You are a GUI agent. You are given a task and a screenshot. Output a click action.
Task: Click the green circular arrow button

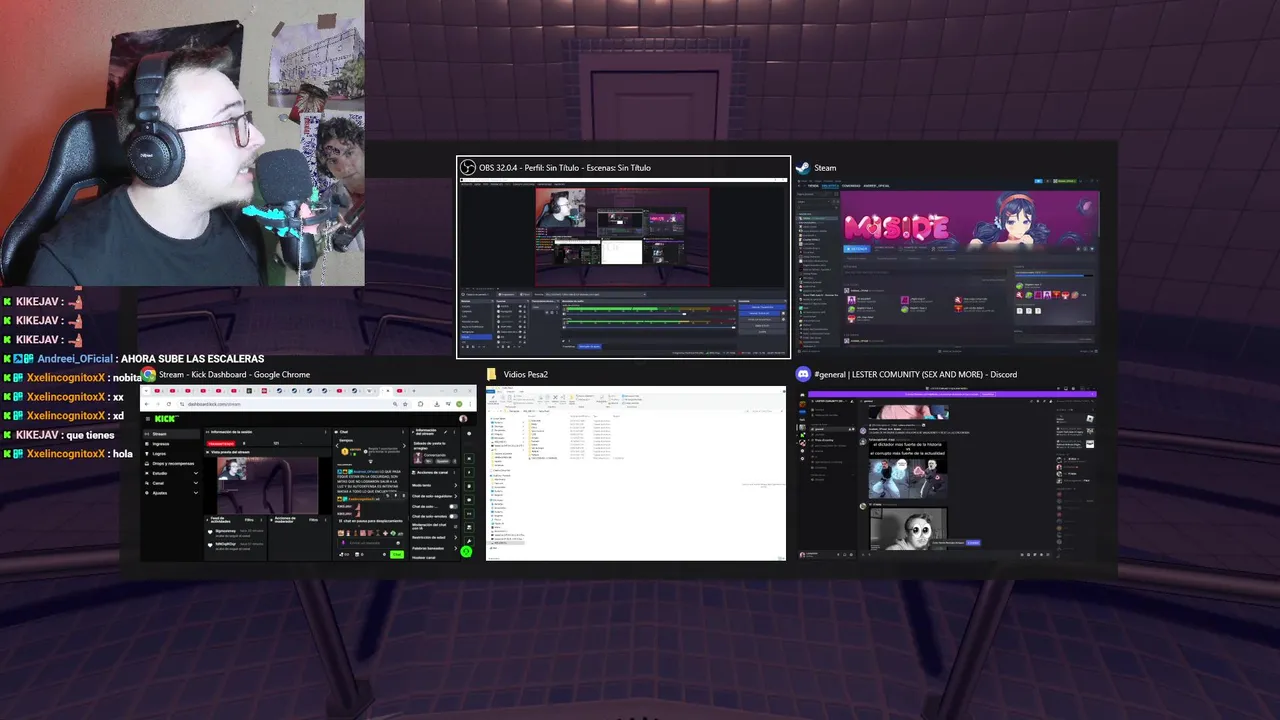(466, 551)
